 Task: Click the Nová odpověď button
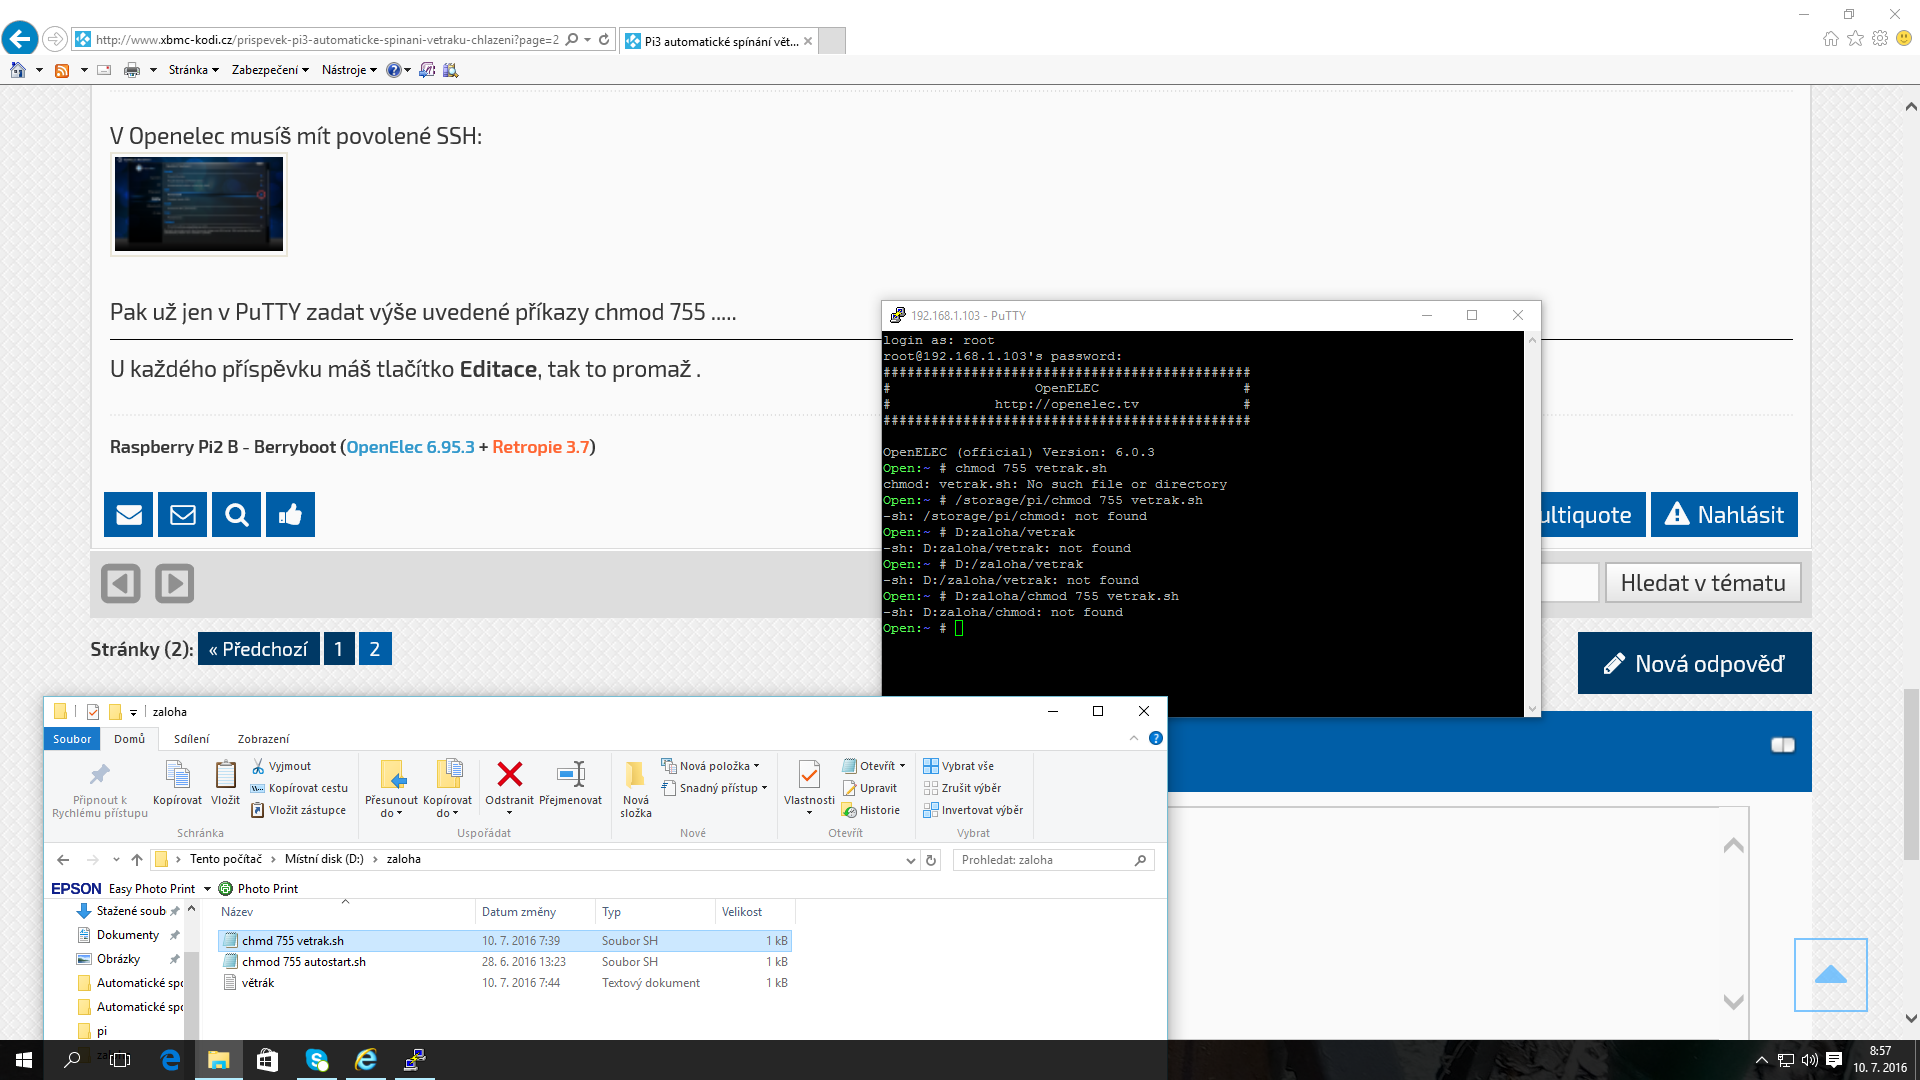(x=1694, y=664)
